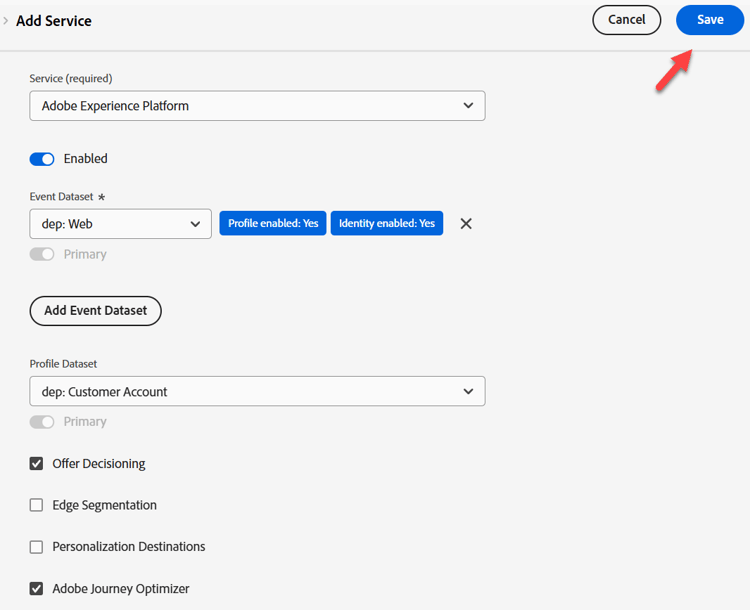This screenshot has width=750, height=610.
Task: Open the Service dropdown
Action: 257,106
